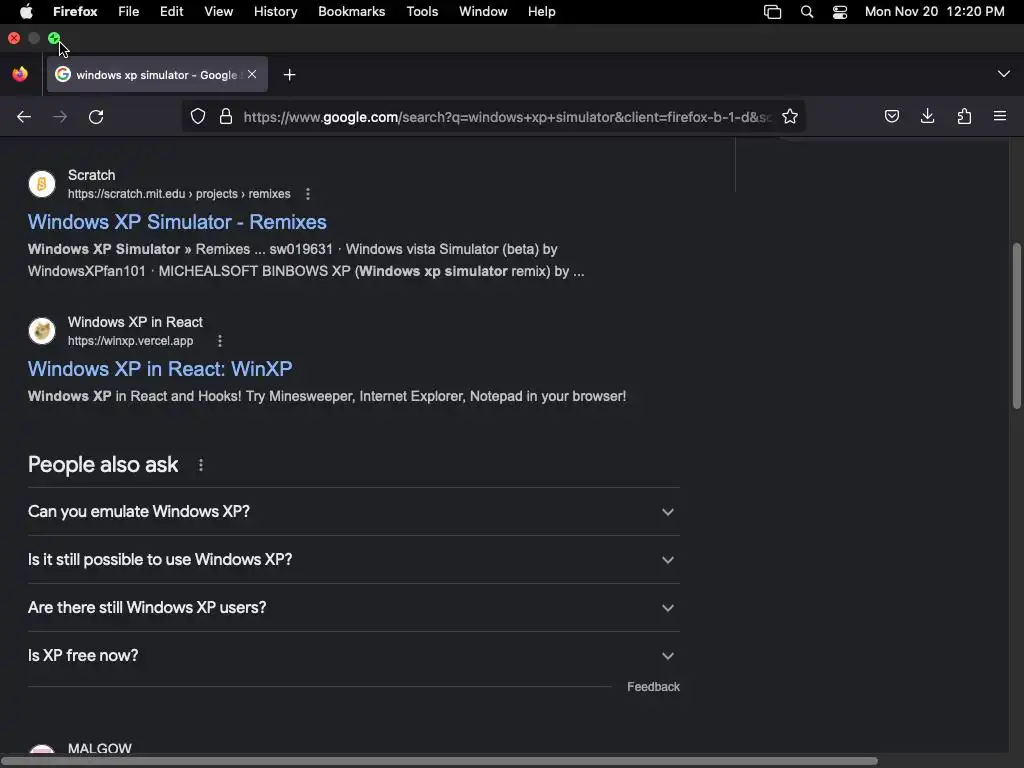Open the Help menu
Screen dimensions: 1024x768
coord(541,12)
